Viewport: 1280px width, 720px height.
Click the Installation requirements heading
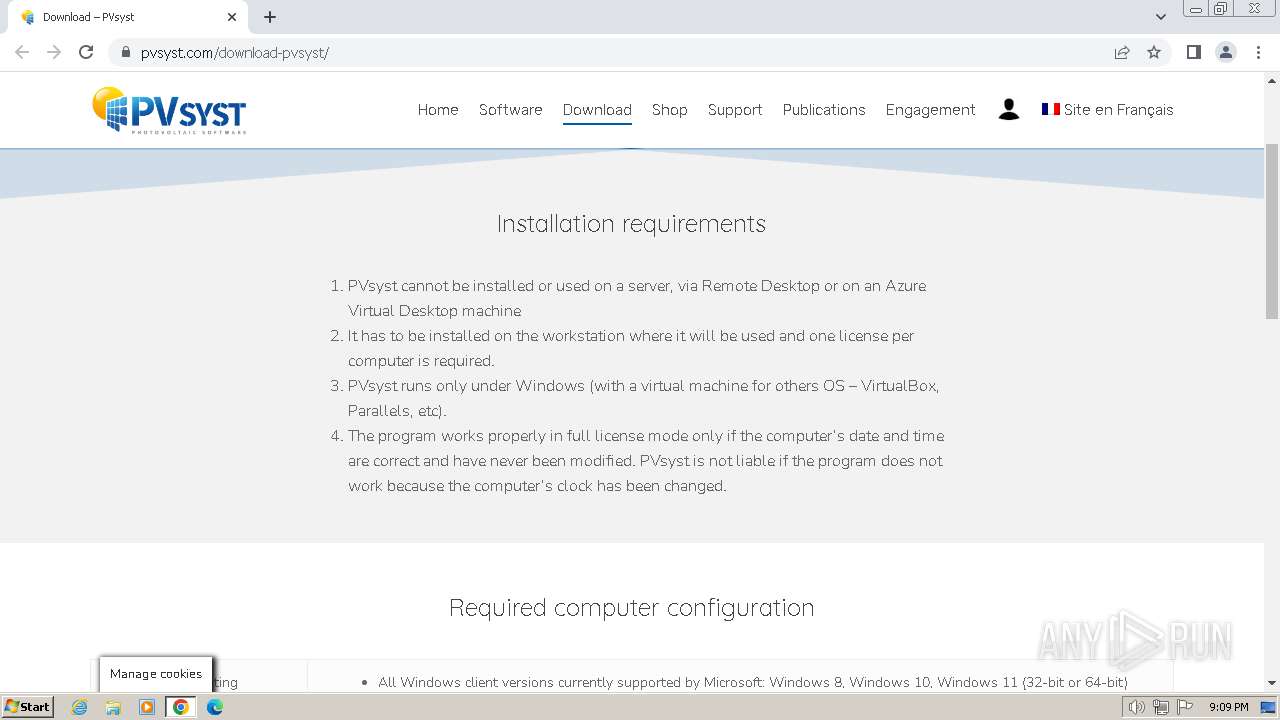click(x=631, y=224)
